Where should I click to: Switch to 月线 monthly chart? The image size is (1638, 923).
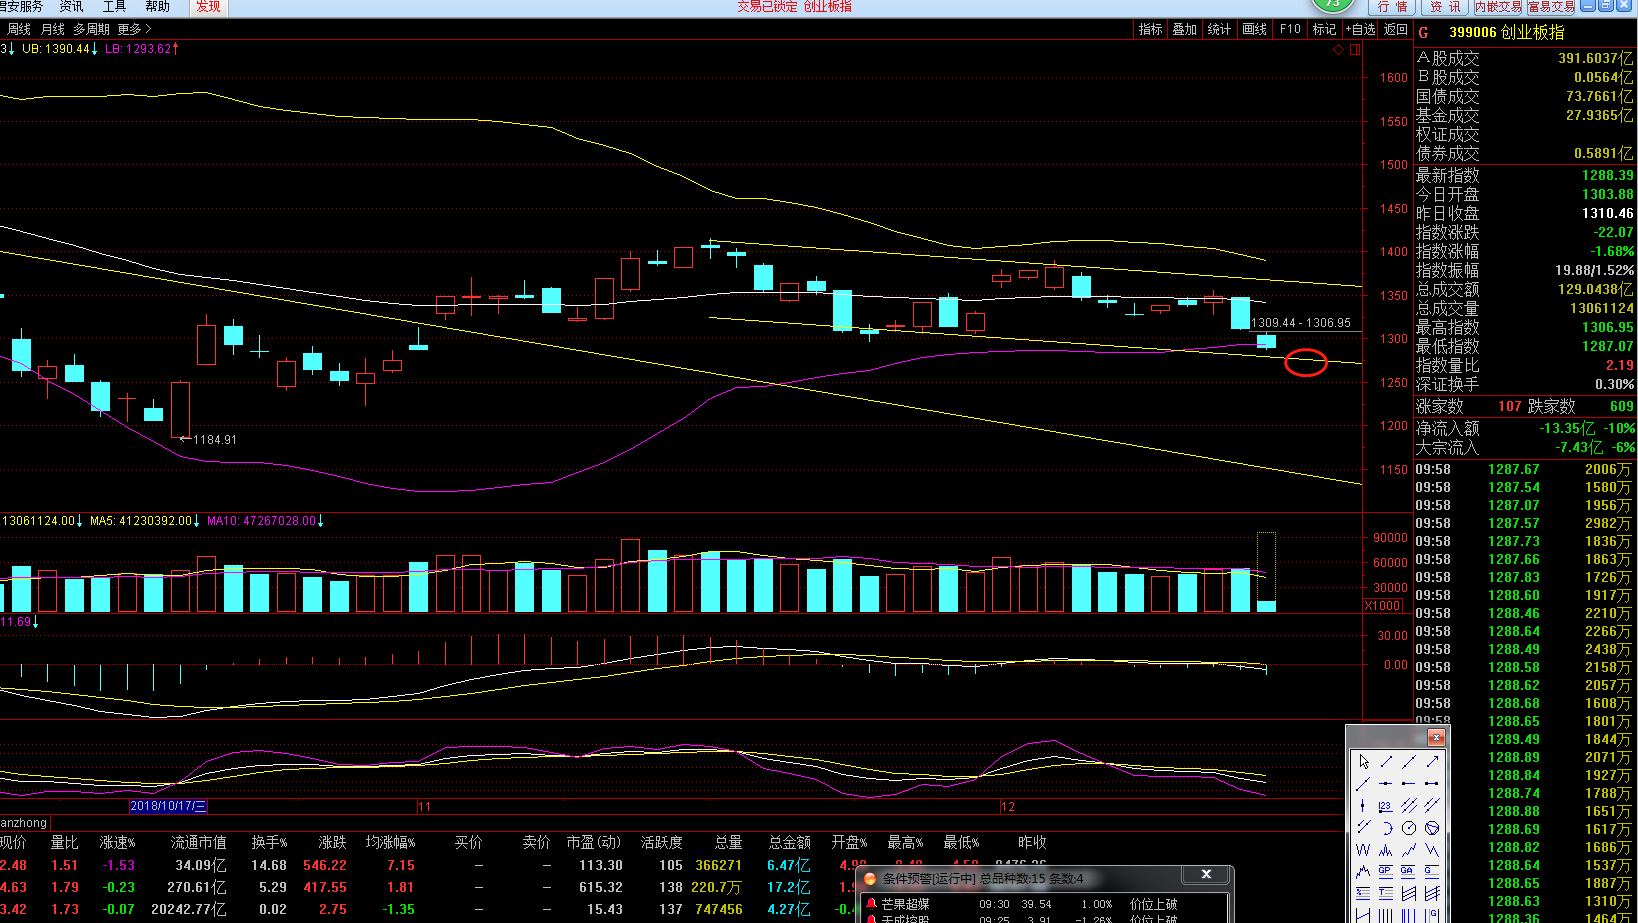(52, 29)
